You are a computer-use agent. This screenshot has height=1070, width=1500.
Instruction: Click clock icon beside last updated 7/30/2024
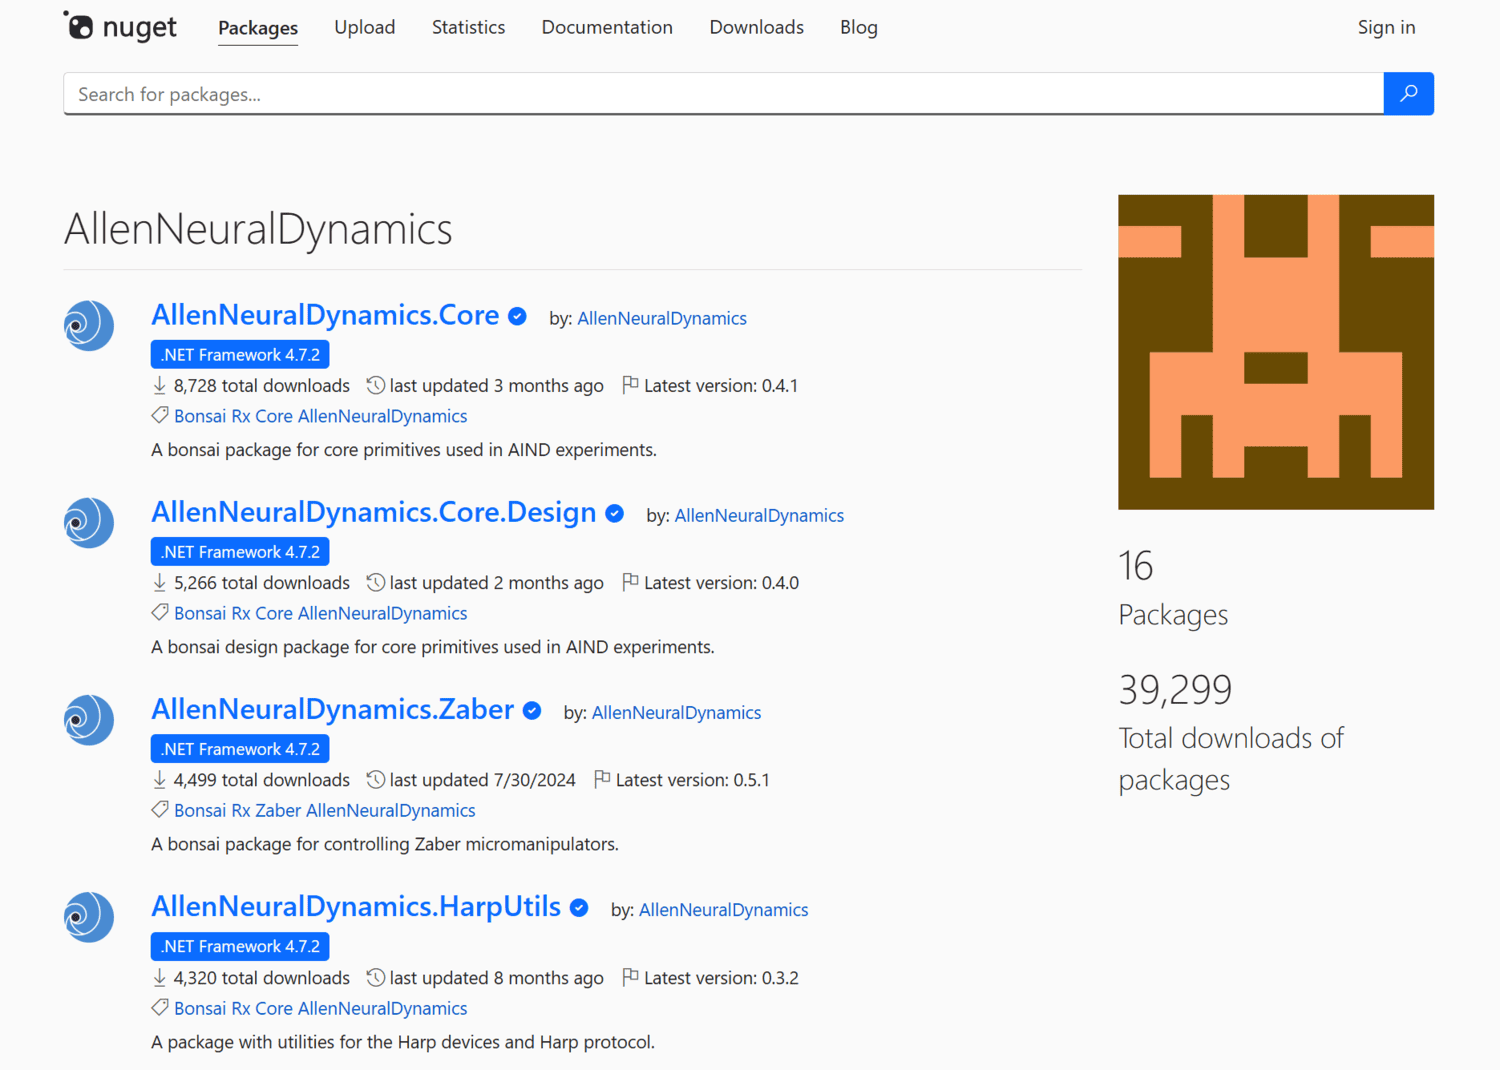click(x=376, y=779)
